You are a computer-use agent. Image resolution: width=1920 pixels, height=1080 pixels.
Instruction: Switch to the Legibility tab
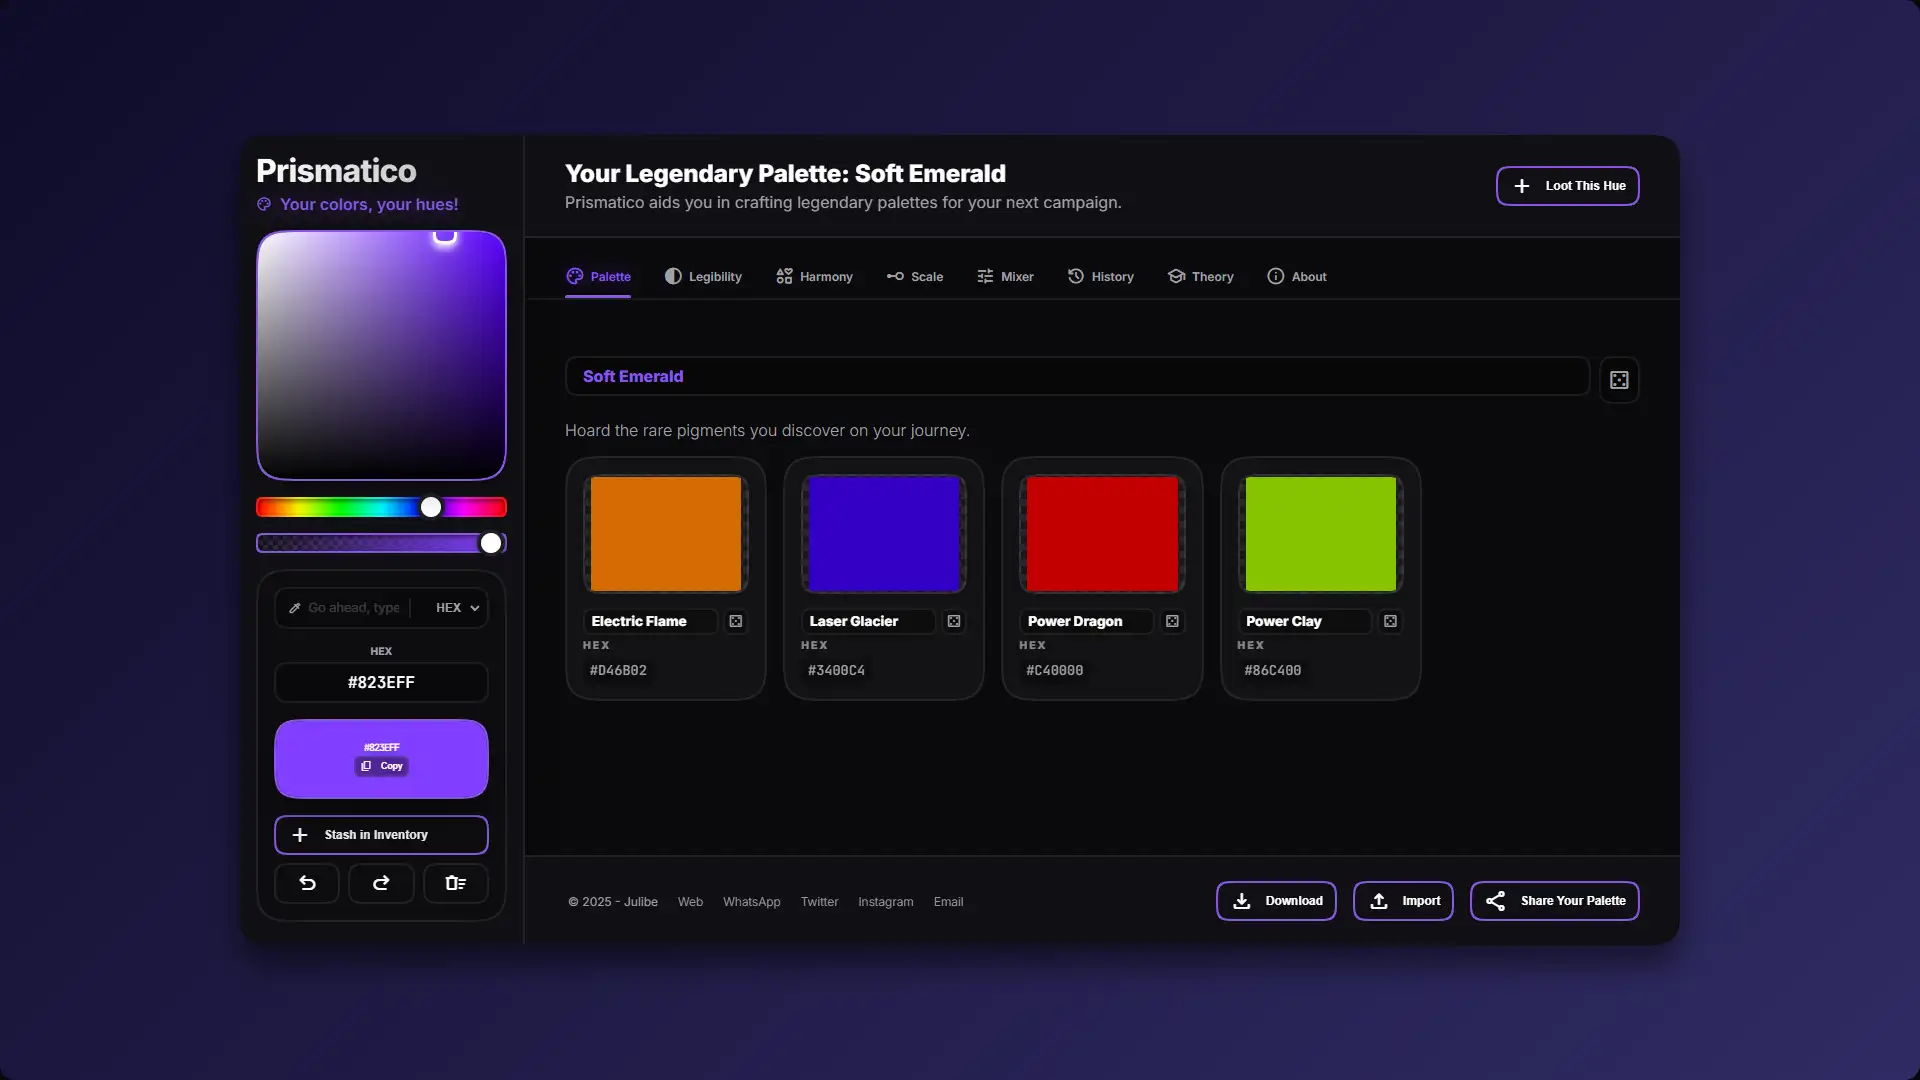(x=703, y=277)
